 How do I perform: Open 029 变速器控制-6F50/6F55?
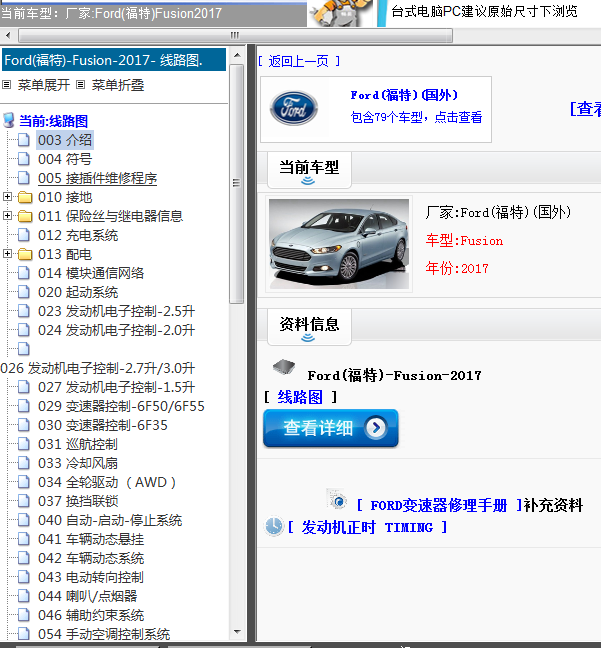[x=121, y=406]
